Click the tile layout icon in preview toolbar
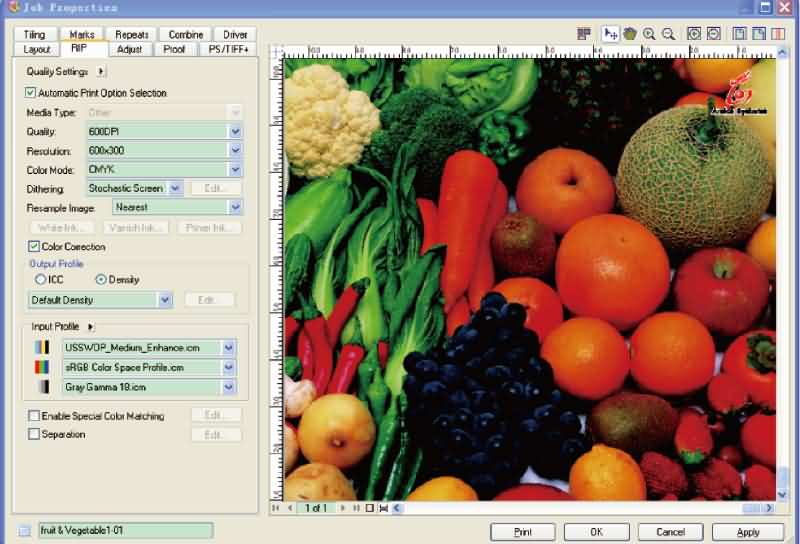 pos(583,34)
